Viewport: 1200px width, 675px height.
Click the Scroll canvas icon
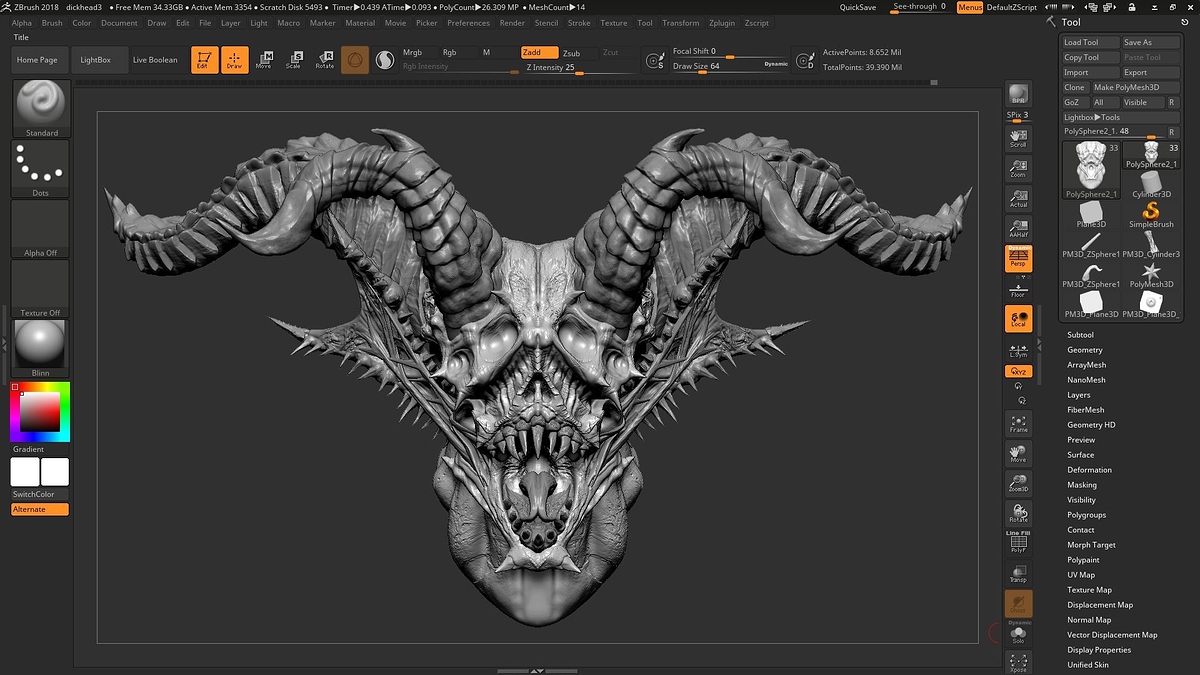1018,138
